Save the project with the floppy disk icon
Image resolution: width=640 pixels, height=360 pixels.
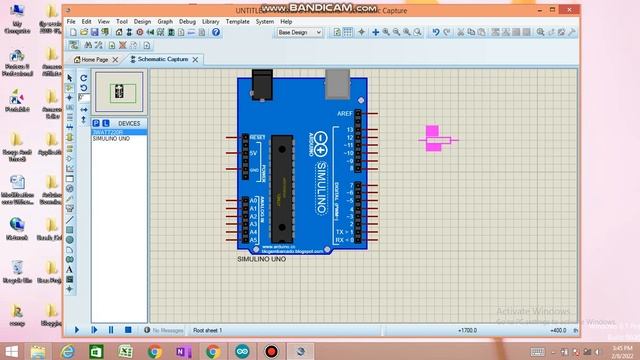tap(95, 32)
